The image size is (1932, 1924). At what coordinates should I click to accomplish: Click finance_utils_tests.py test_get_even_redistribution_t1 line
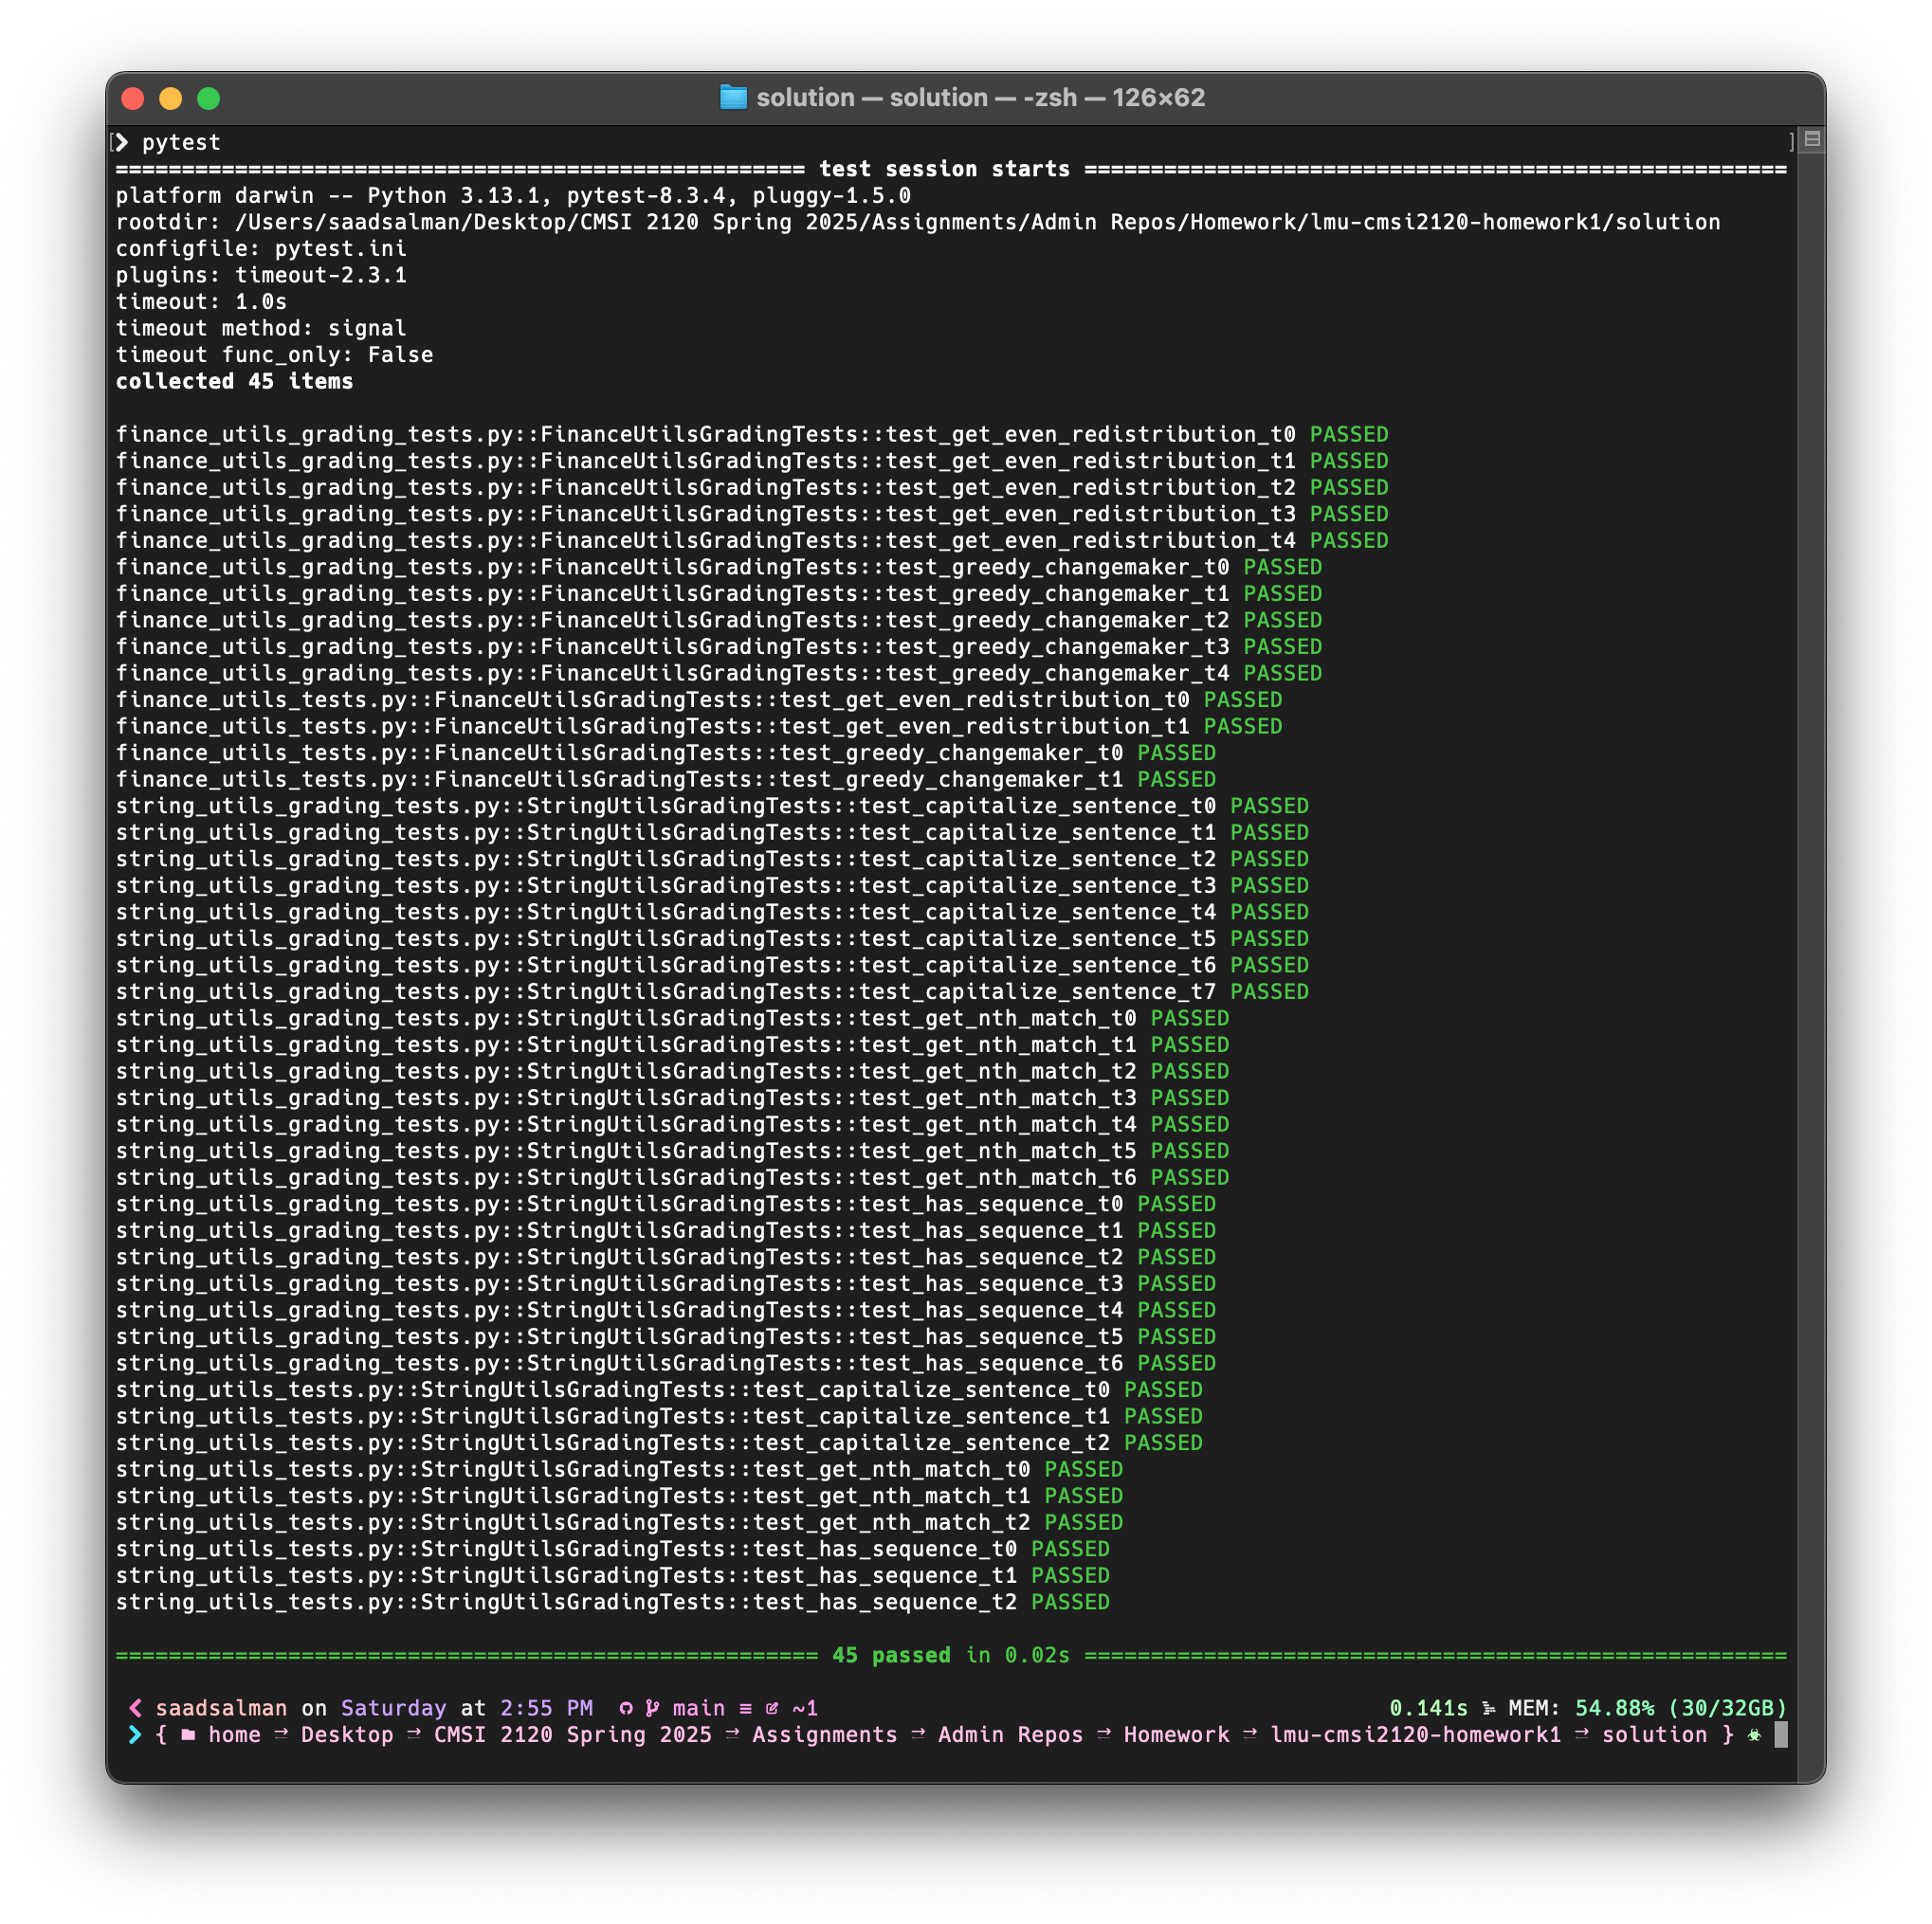pos(698,726)
